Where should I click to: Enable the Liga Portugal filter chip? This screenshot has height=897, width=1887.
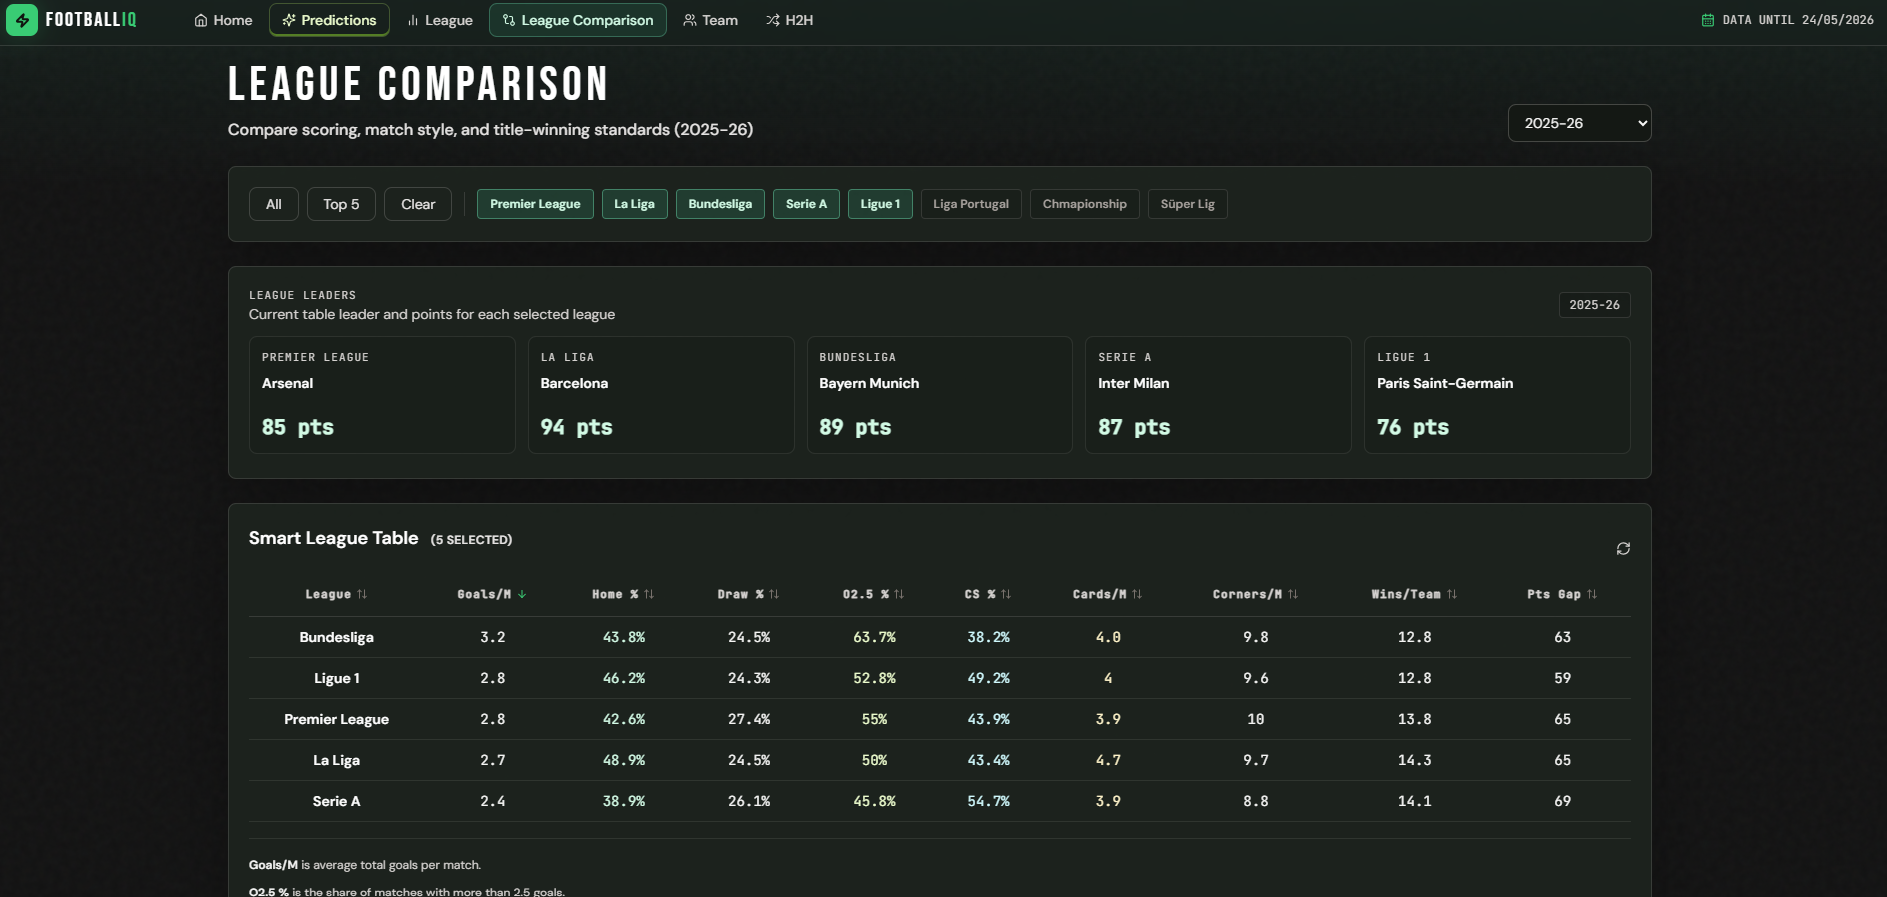click(x=971, y=204)
